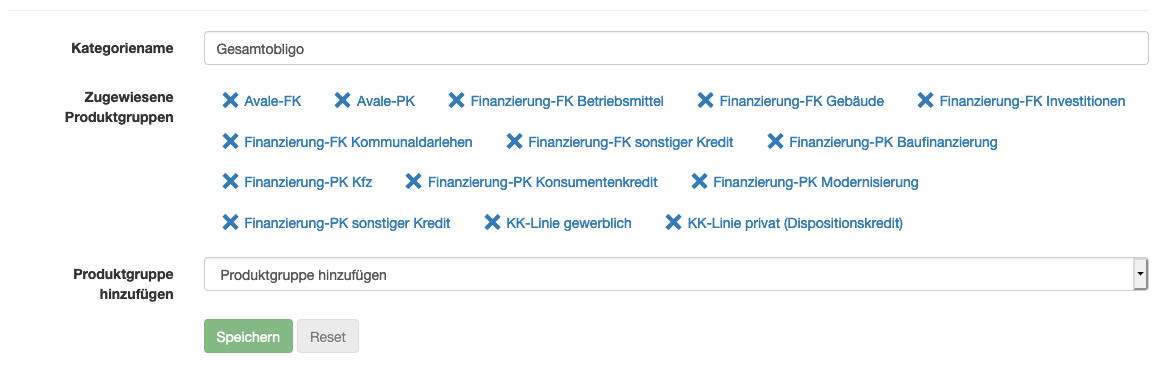Screen dimensions: 1166x368
Task: Click X icon beside Finanzierung-FK Investitionen
Action: [925, 100]
